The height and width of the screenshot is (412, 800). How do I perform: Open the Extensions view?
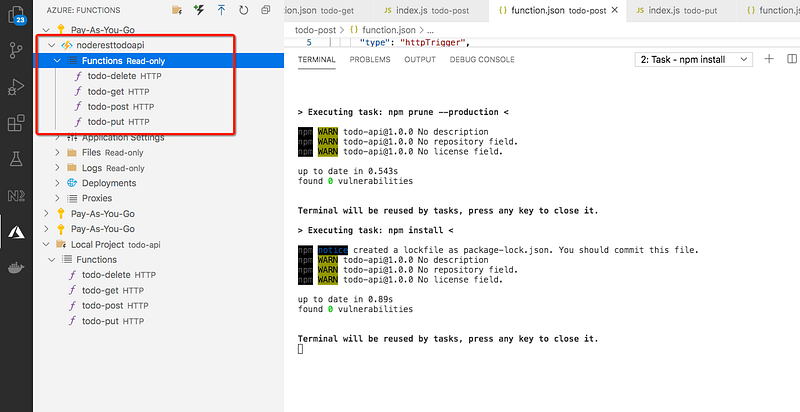click(16, 123)
